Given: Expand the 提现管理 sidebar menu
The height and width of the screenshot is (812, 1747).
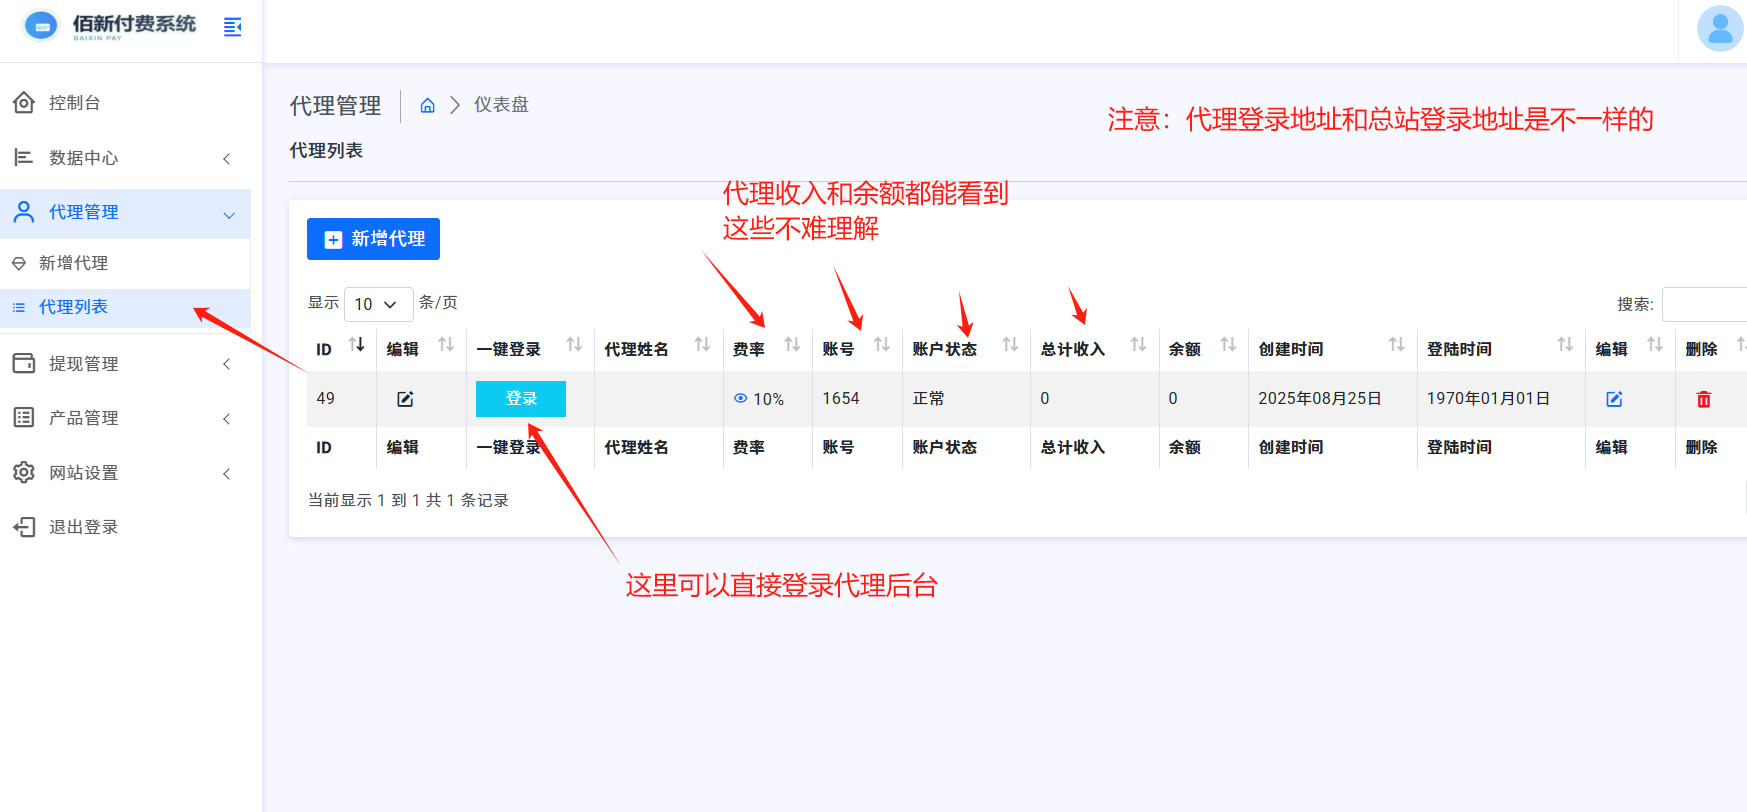Looking at the screenshot, I should point(125,364).
